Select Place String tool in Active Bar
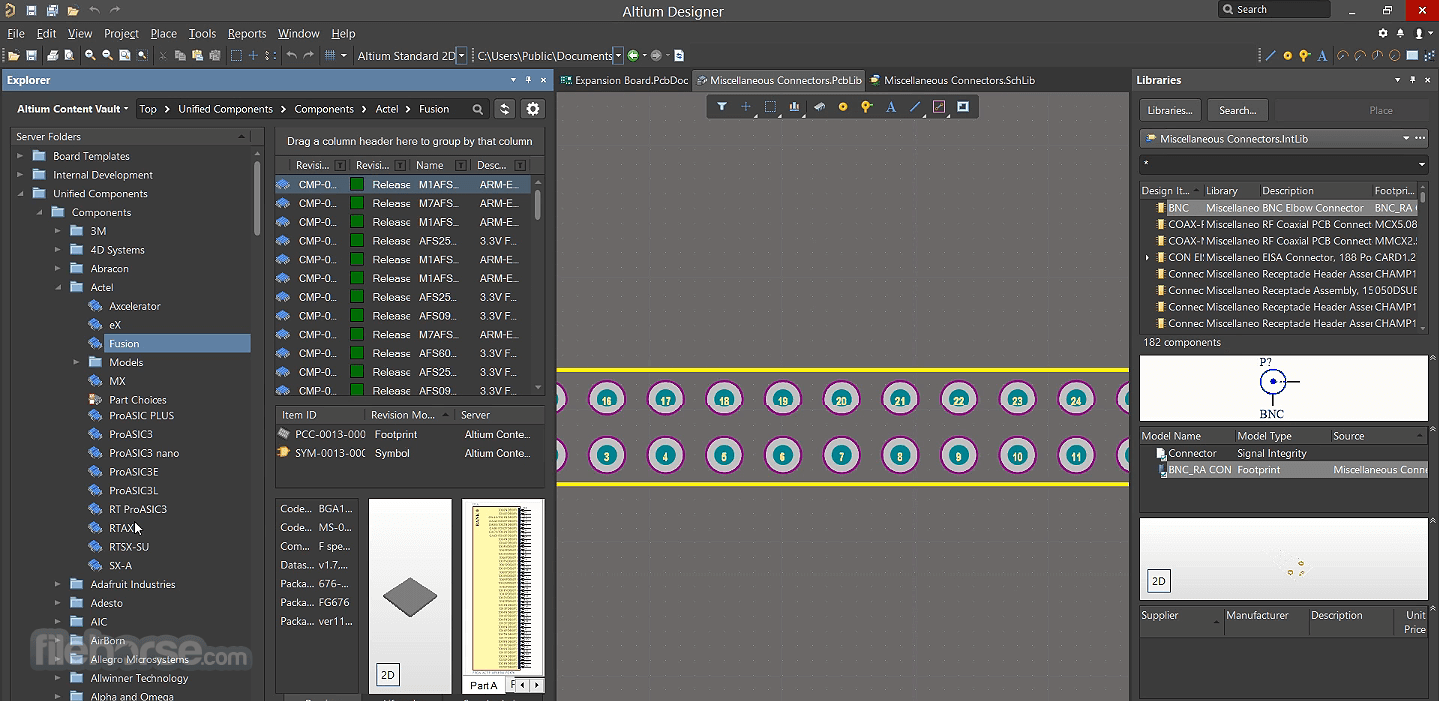The height and width of the screenshot is (701, 1439). (x=891, y=107)
